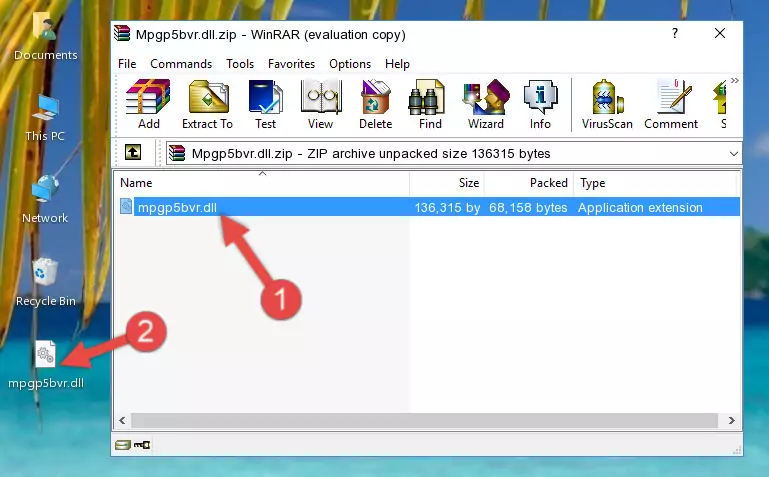This screenshot has height=477, width=769.
Task: Open the Comment tool
Action: pyautogui.click(x=671, y=104)
